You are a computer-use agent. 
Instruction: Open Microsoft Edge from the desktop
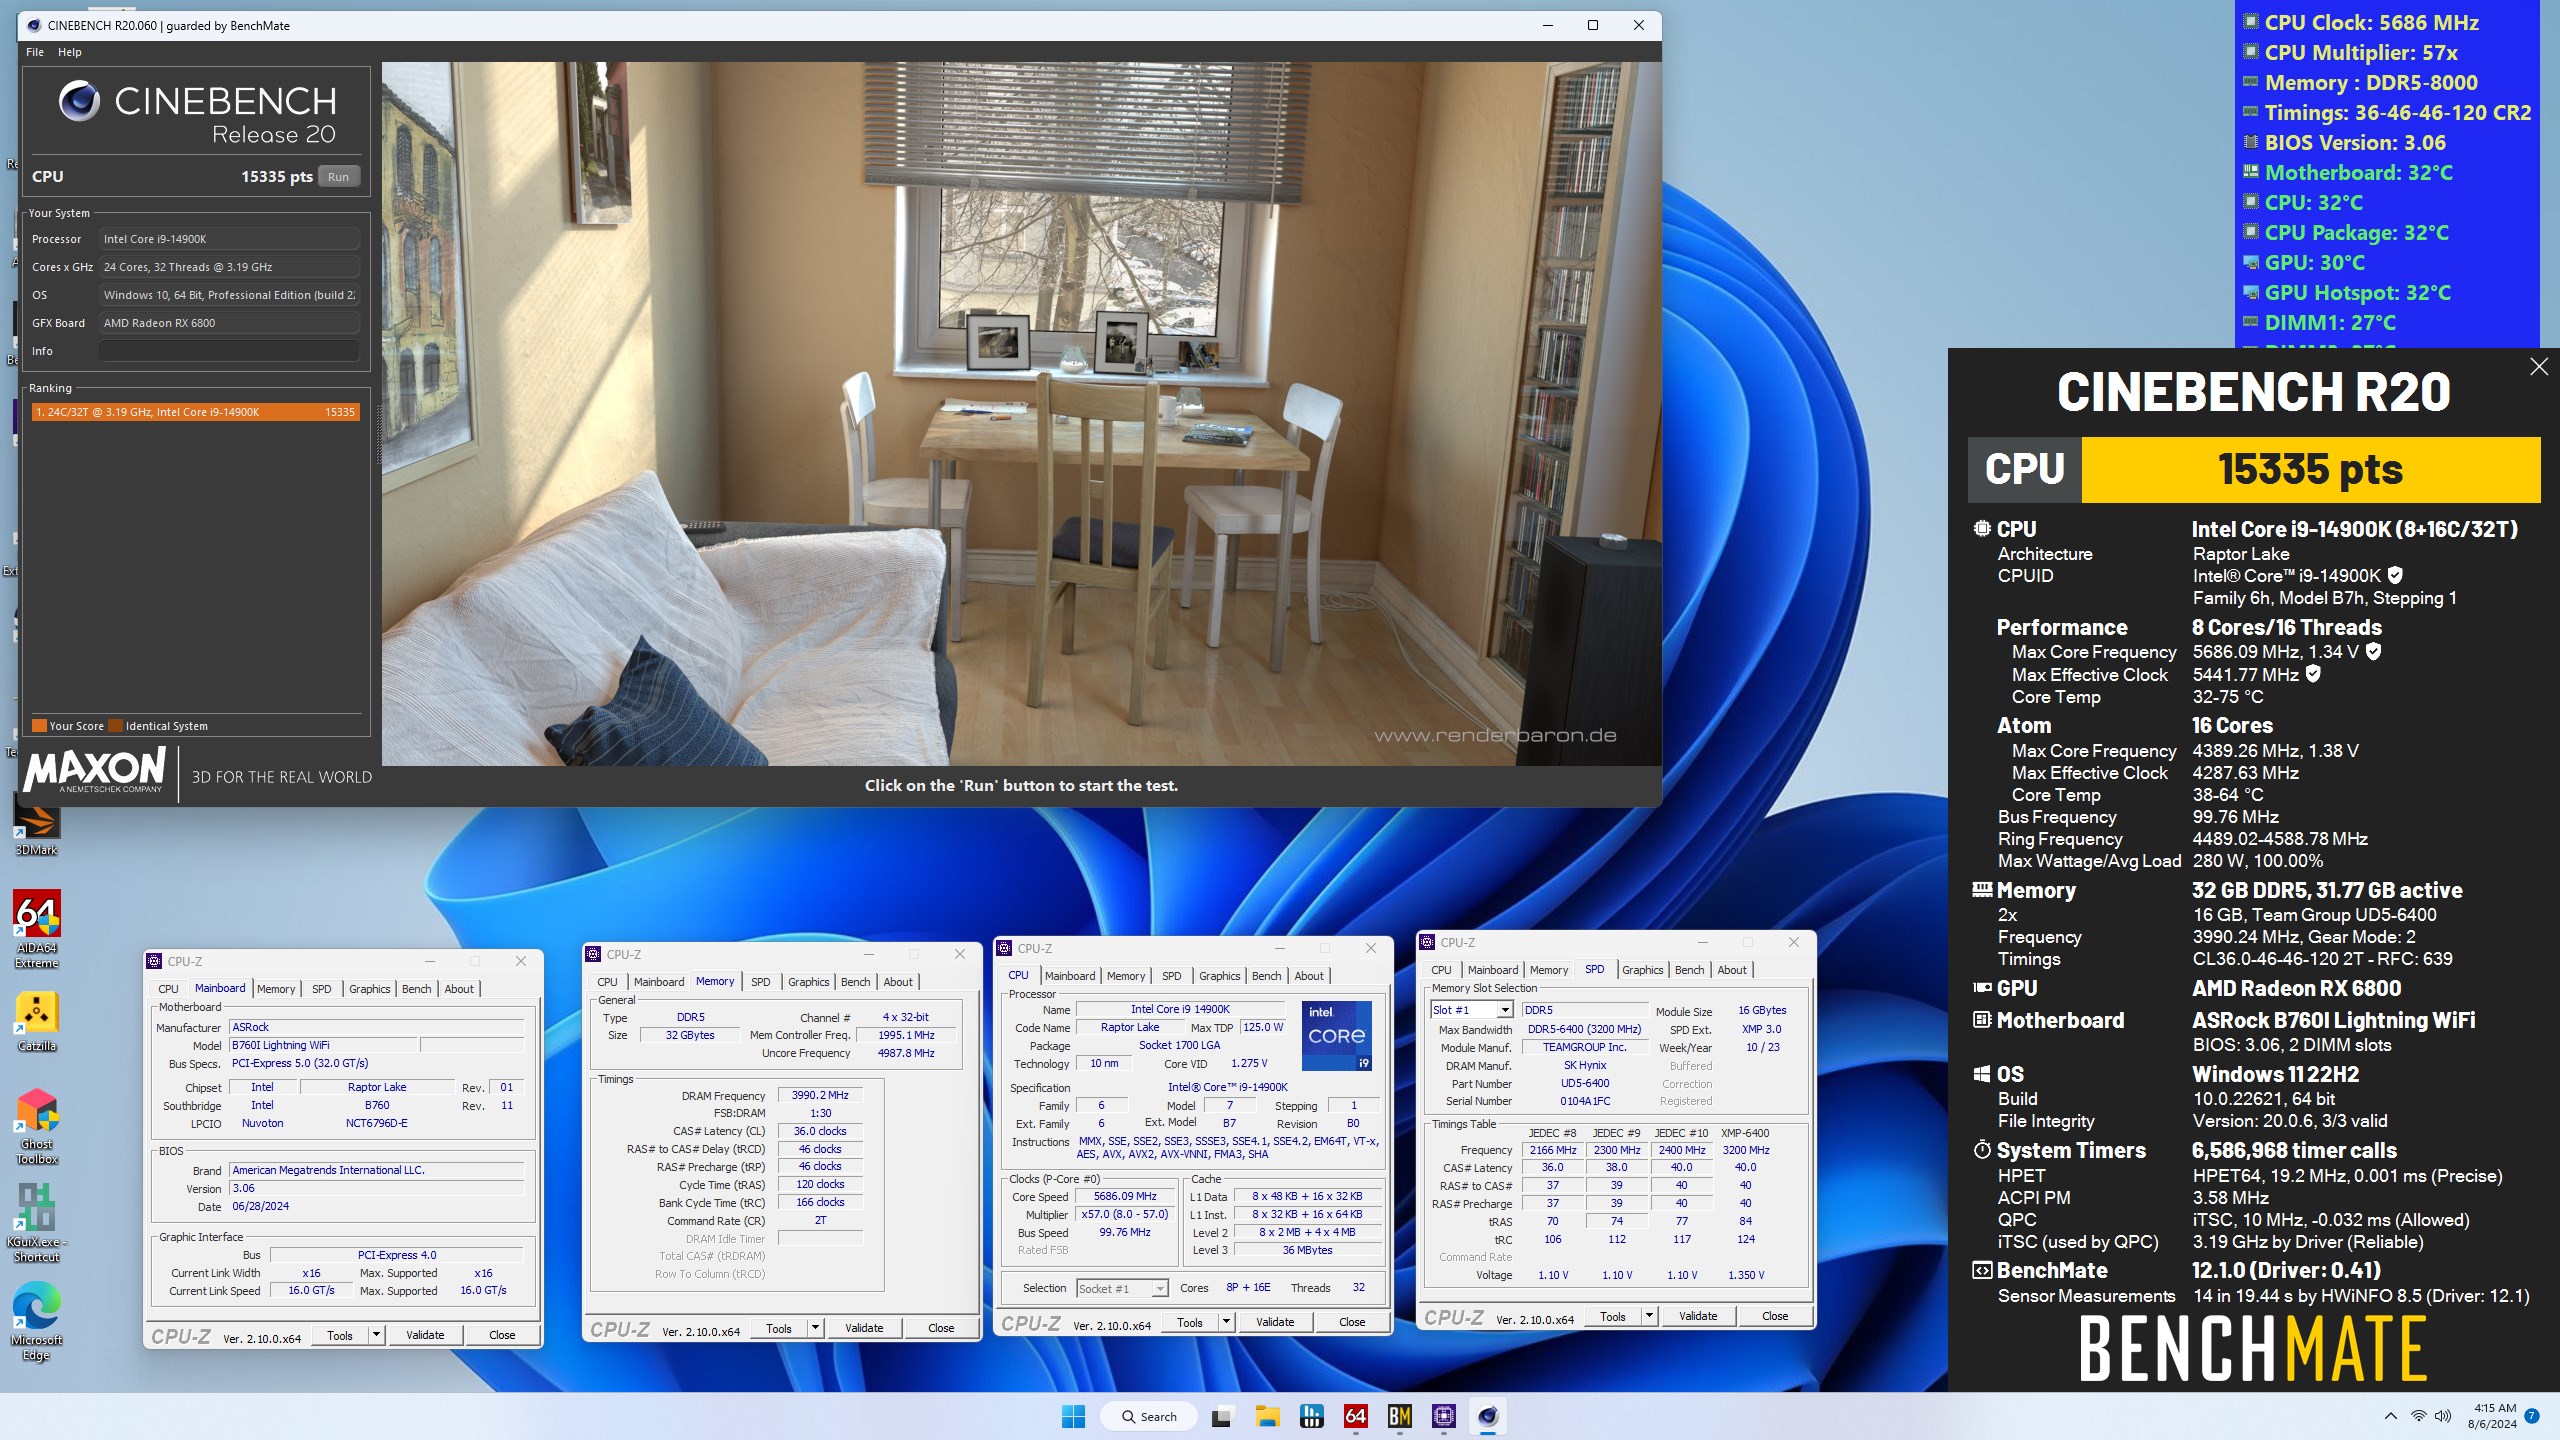point(36,1322)
